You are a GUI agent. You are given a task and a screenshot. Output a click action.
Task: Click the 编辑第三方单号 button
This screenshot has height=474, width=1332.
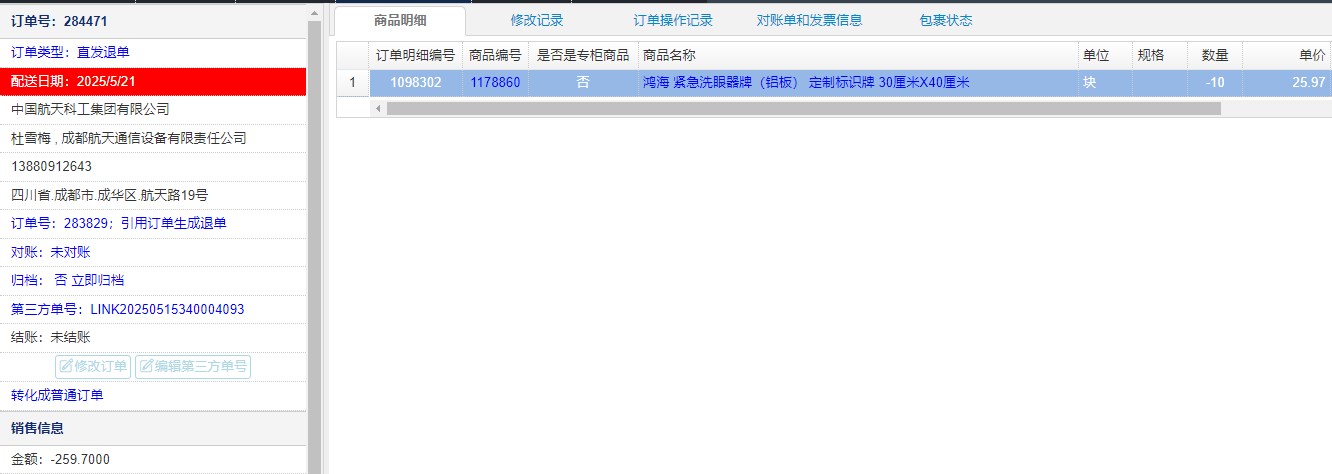point(193,367)
